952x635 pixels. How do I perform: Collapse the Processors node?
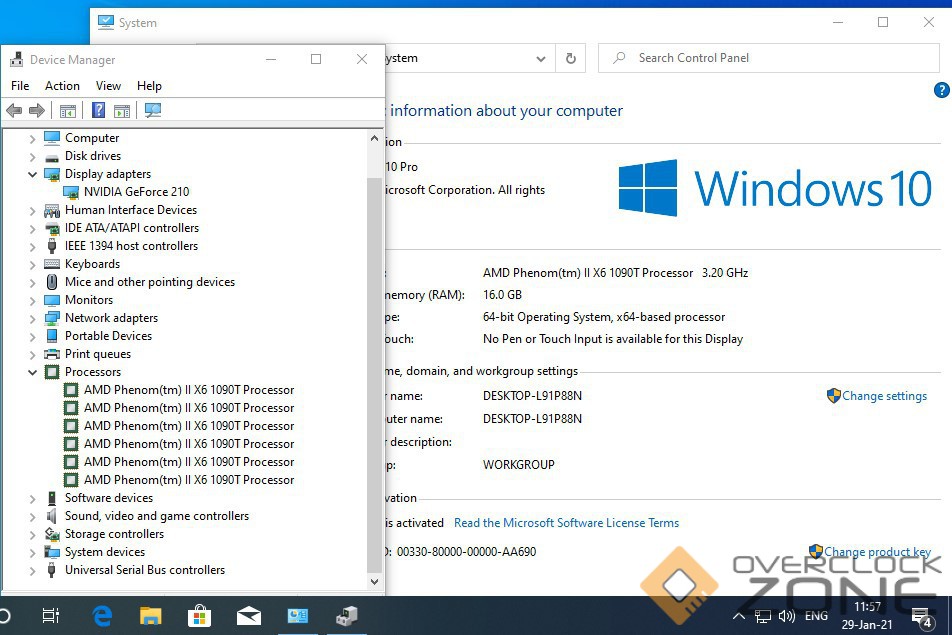click(x=33, y=372)
